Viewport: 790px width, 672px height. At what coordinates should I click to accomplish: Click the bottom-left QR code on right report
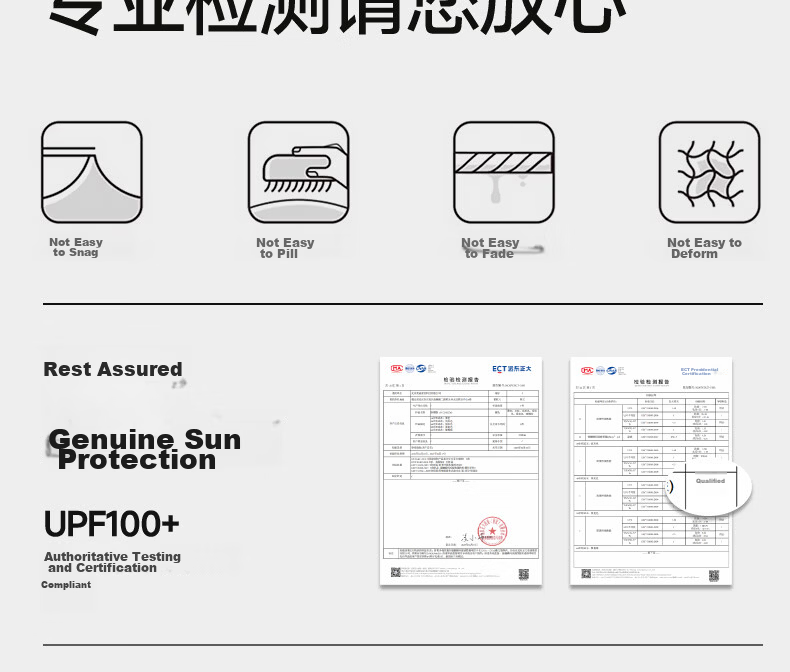pos(586,574)
